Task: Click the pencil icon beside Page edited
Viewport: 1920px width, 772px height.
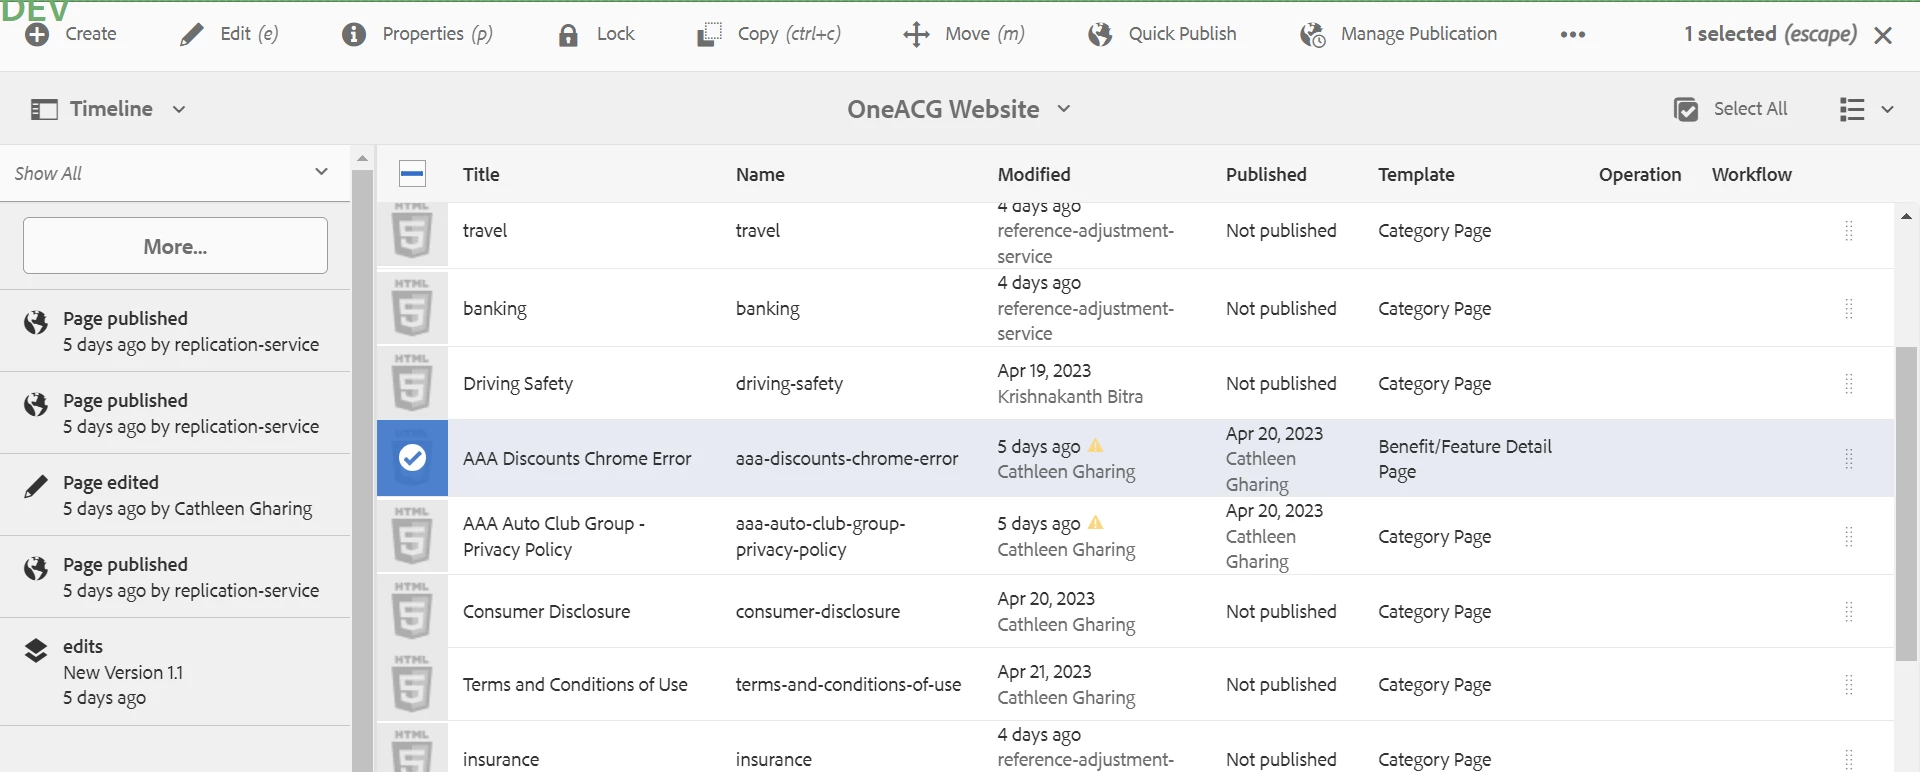Action: pyautogui.click(x=36, y=486)
